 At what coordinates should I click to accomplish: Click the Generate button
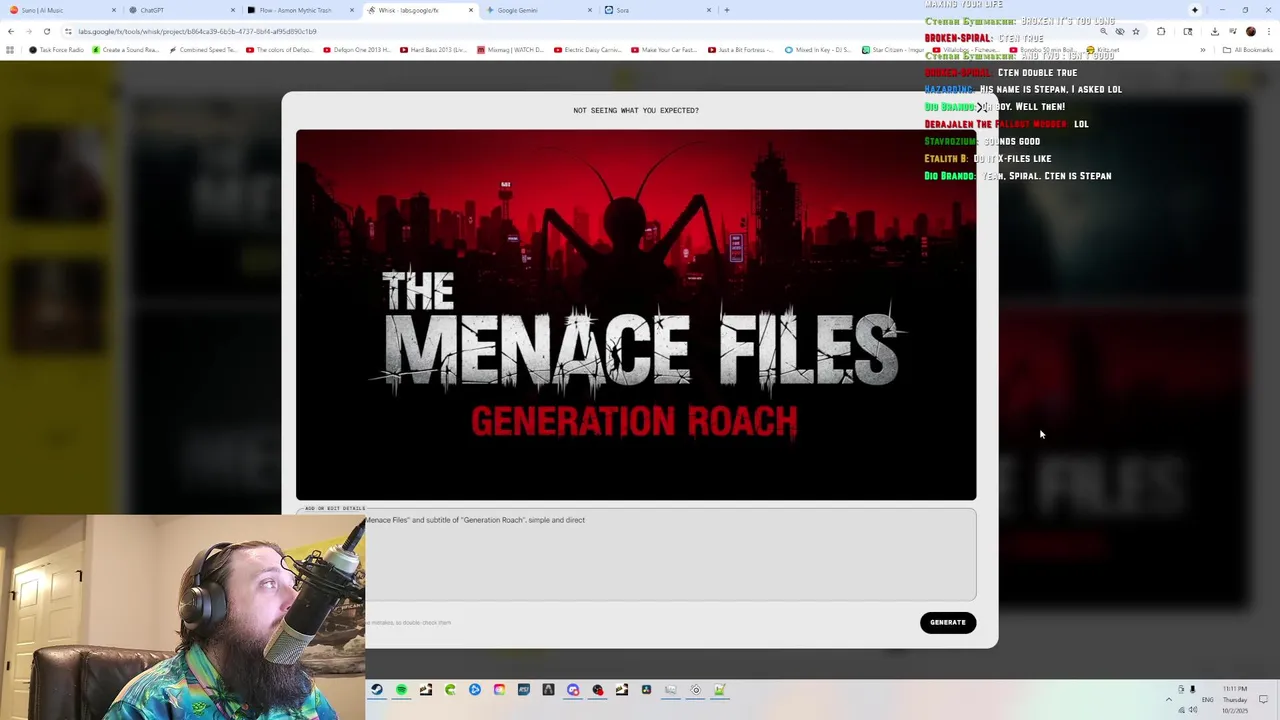947,622
